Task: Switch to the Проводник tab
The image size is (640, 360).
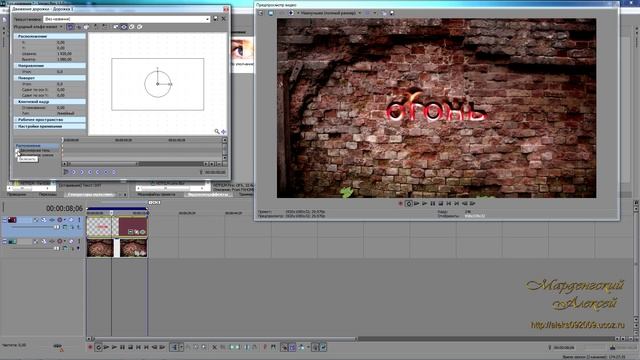Action: click(17, 195)
